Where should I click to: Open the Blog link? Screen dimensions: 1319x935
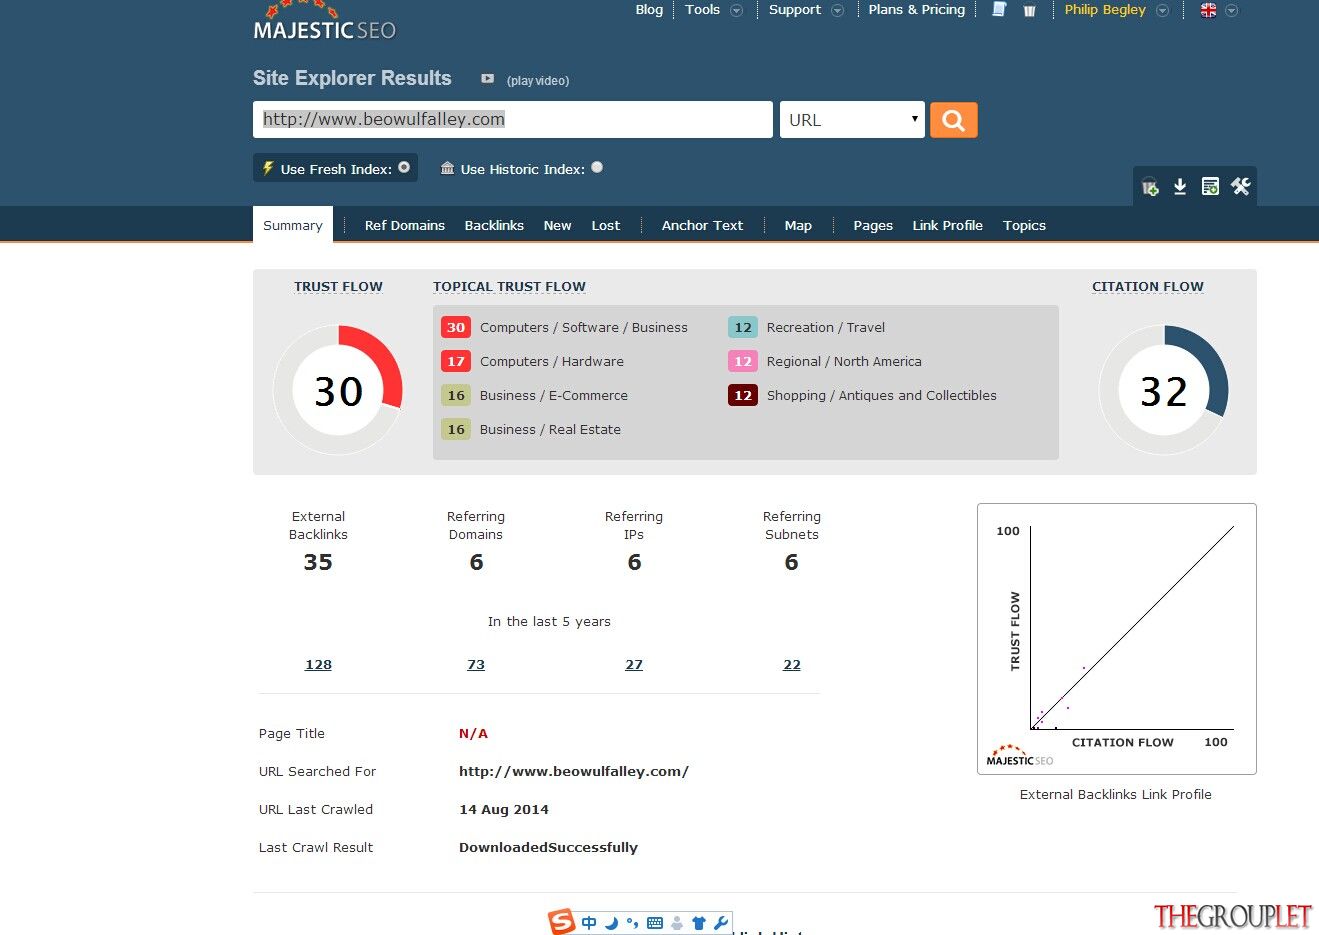[649, 9]
